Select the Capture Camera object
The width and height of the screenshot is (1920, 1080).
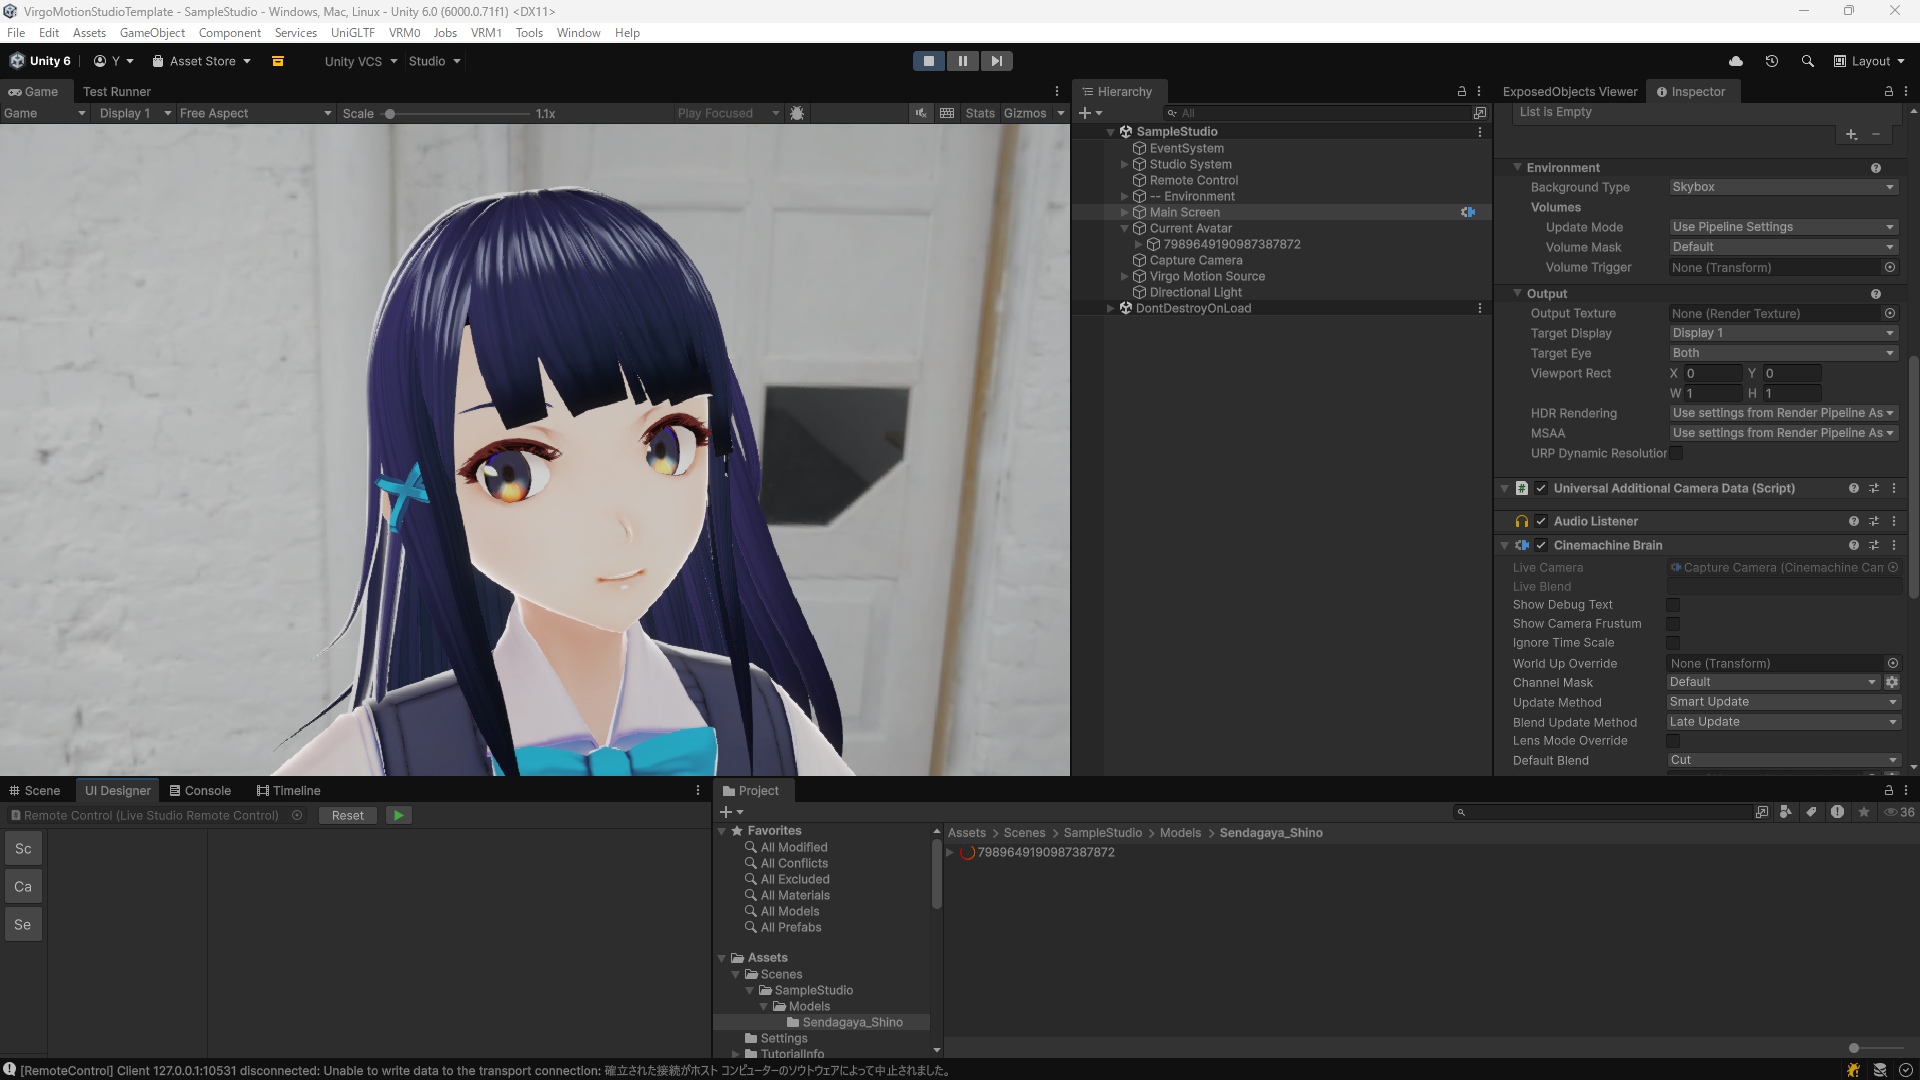(x=1195, y=260)
